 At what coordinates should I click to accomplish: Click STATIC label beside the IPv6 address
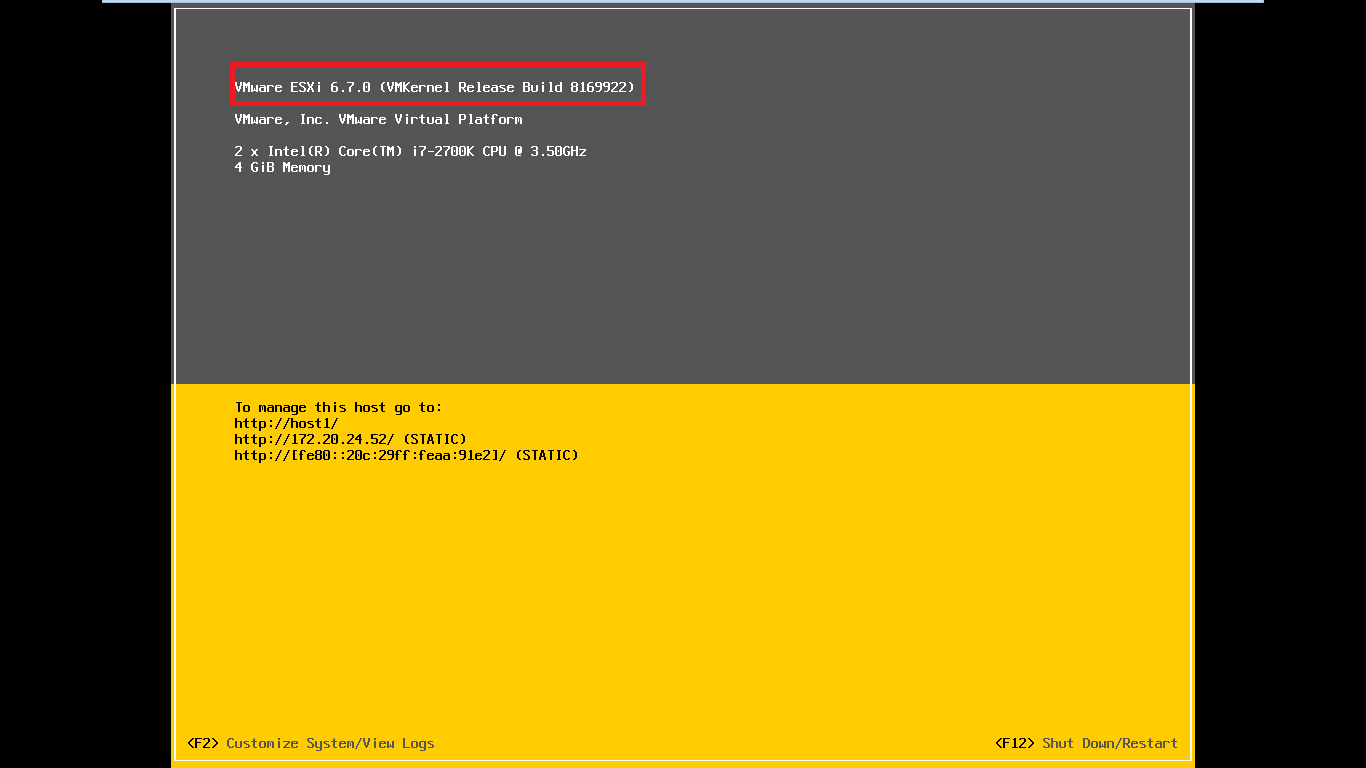click(x=547, y=455)
